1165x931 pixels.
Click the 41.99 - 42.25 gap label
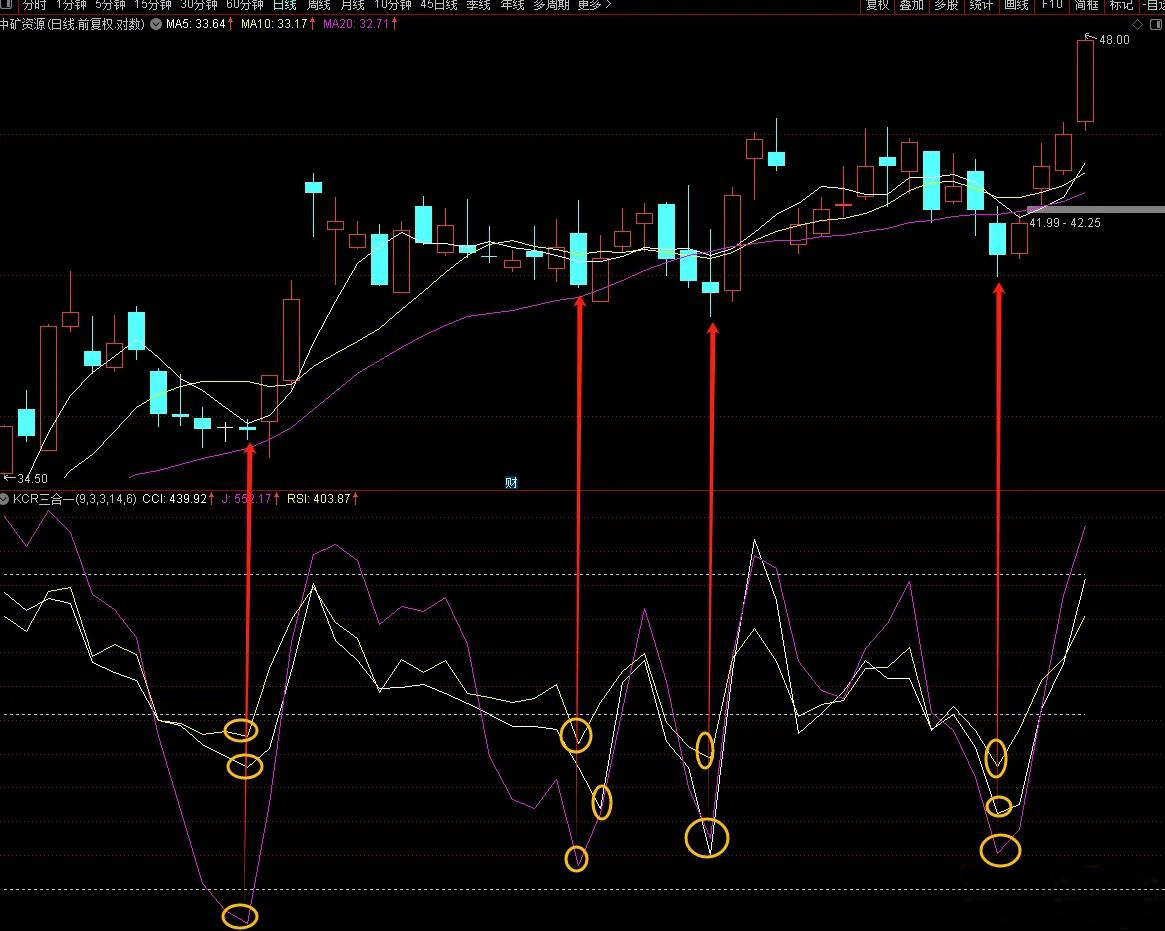tap(1065, 222)
